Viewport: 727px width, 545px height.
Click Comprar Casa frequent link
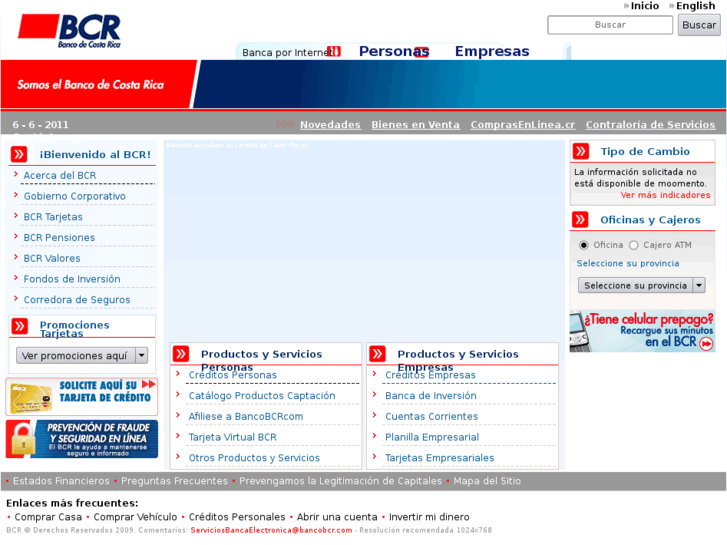[x=48, y=517]
